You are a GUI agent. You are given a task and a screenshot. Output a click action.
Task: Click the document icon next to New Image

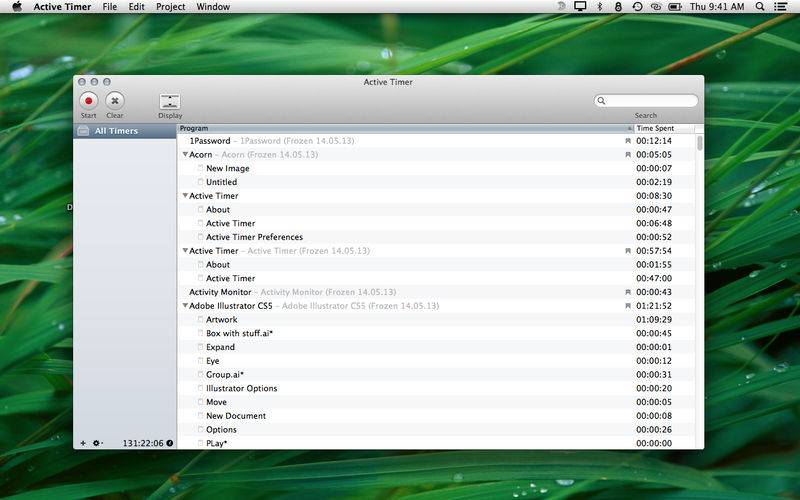[x=201, y=168]
